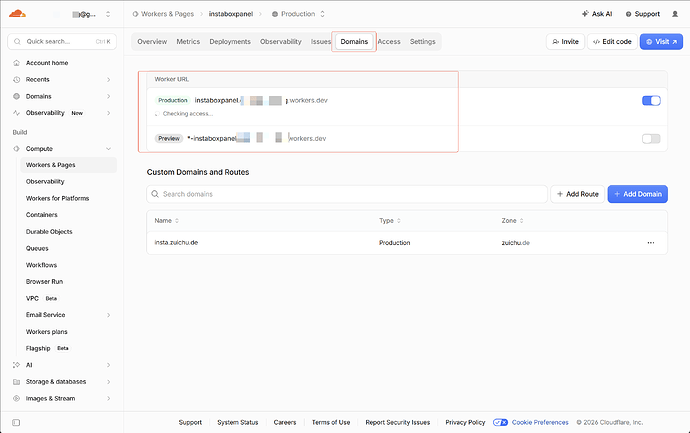
Task: Switch to the Deployments tab
Action: coord(230,41)
